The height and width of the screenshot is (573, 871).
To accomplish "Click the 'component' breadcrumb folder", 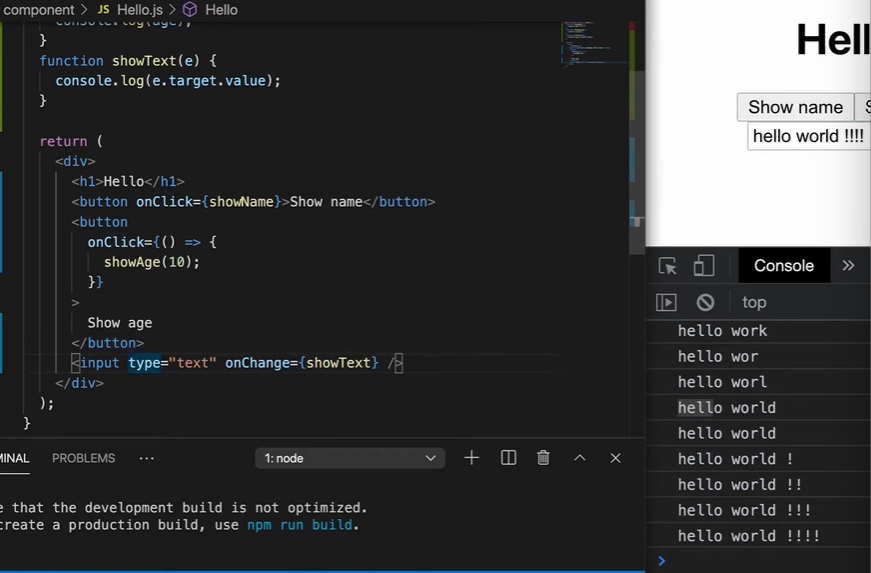I will click(38, 10).
